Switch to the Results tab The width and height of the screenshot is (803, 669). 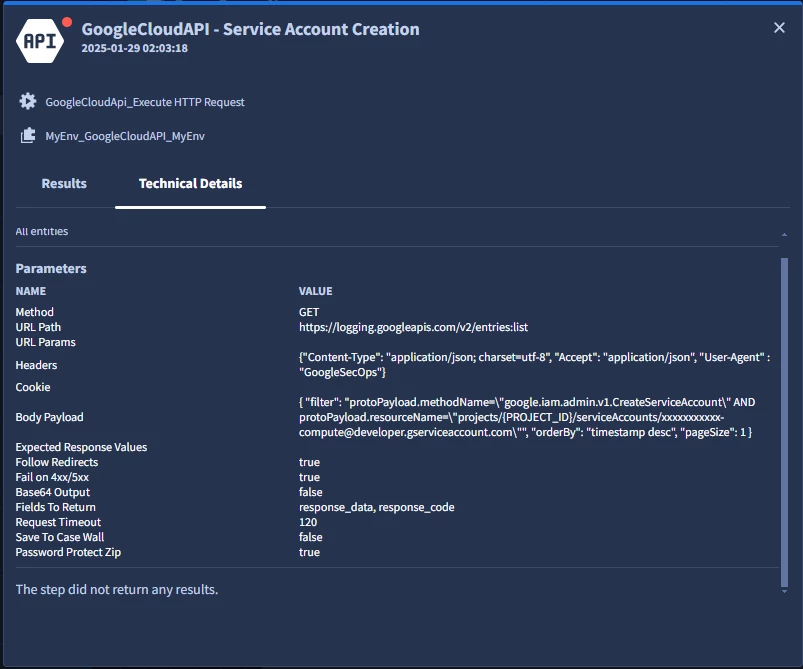pyautogui.click(x=64, y=183)
